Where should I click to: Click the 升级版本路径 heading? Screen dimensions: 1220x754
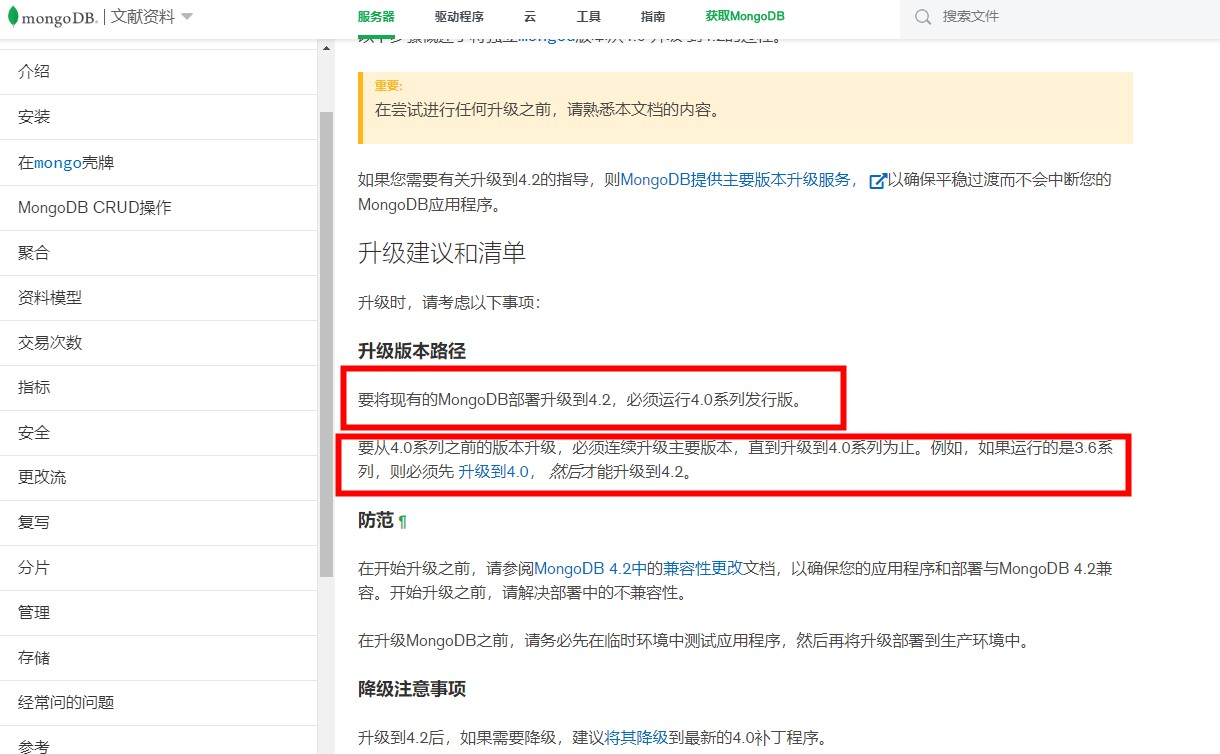point(412,351)
